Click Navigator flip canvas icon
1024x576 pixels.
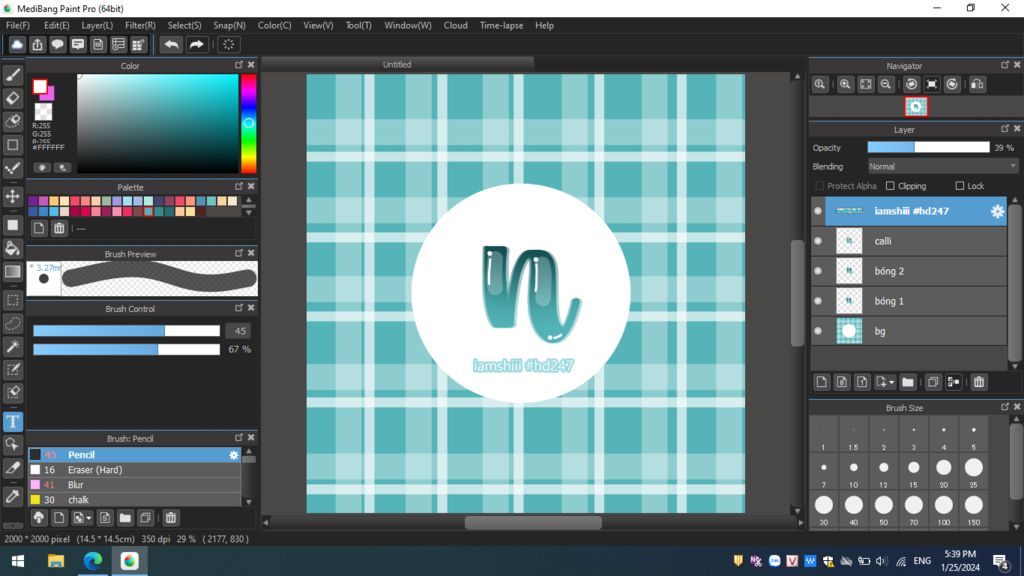tap(977, 84)
